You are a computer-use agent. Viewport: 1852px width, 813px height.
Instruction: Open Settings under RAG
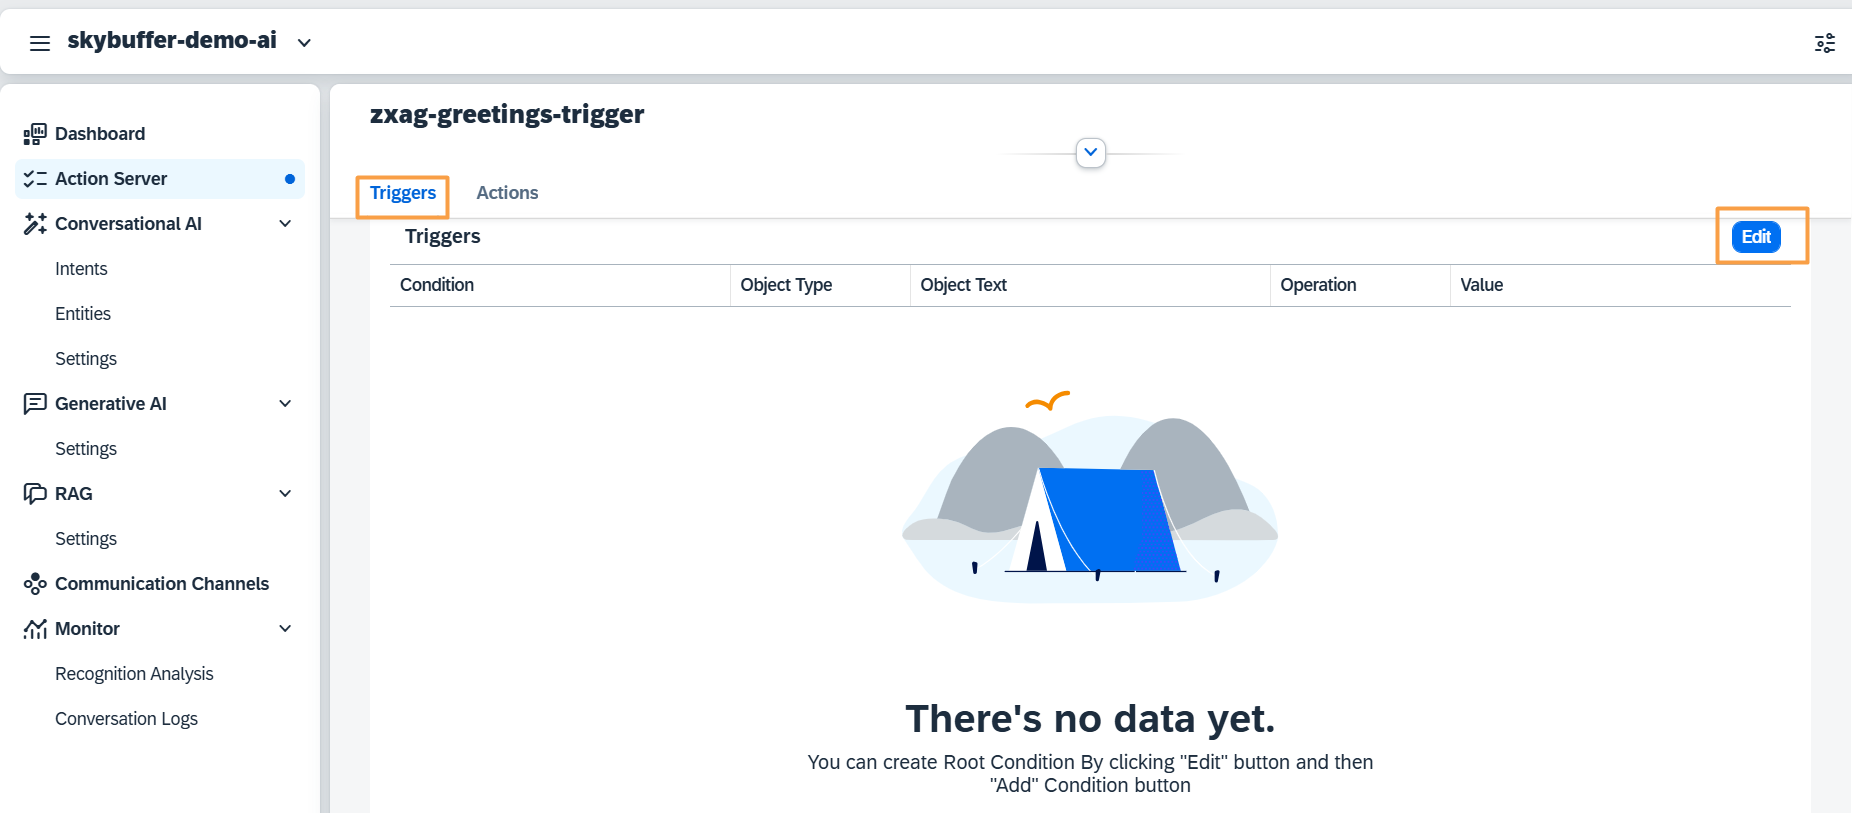[x=86, y=539]
